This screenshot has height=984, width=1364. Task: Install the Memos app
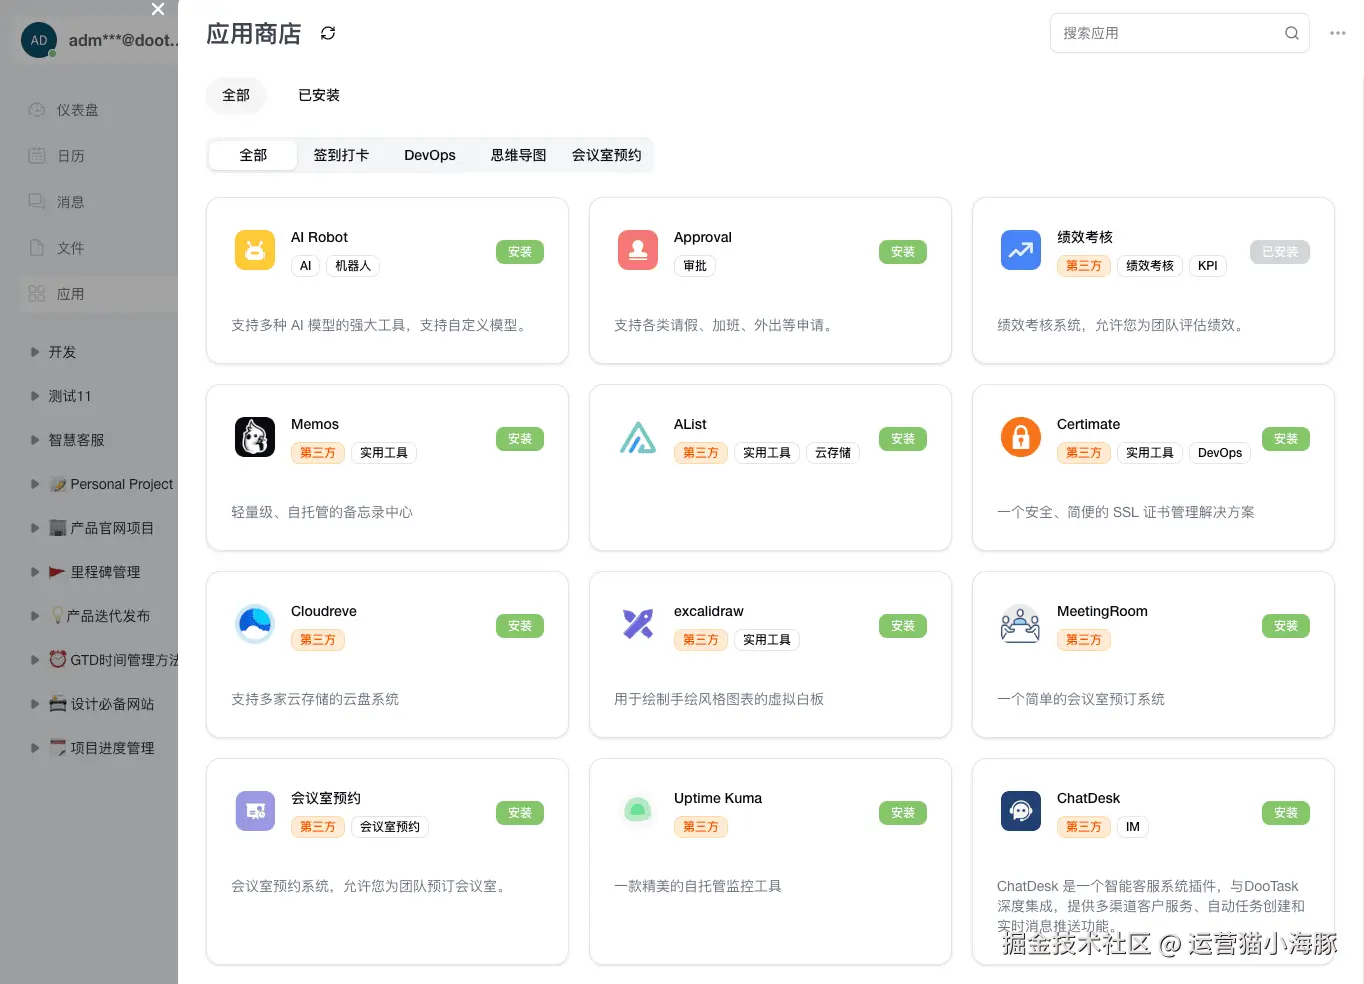520,439
